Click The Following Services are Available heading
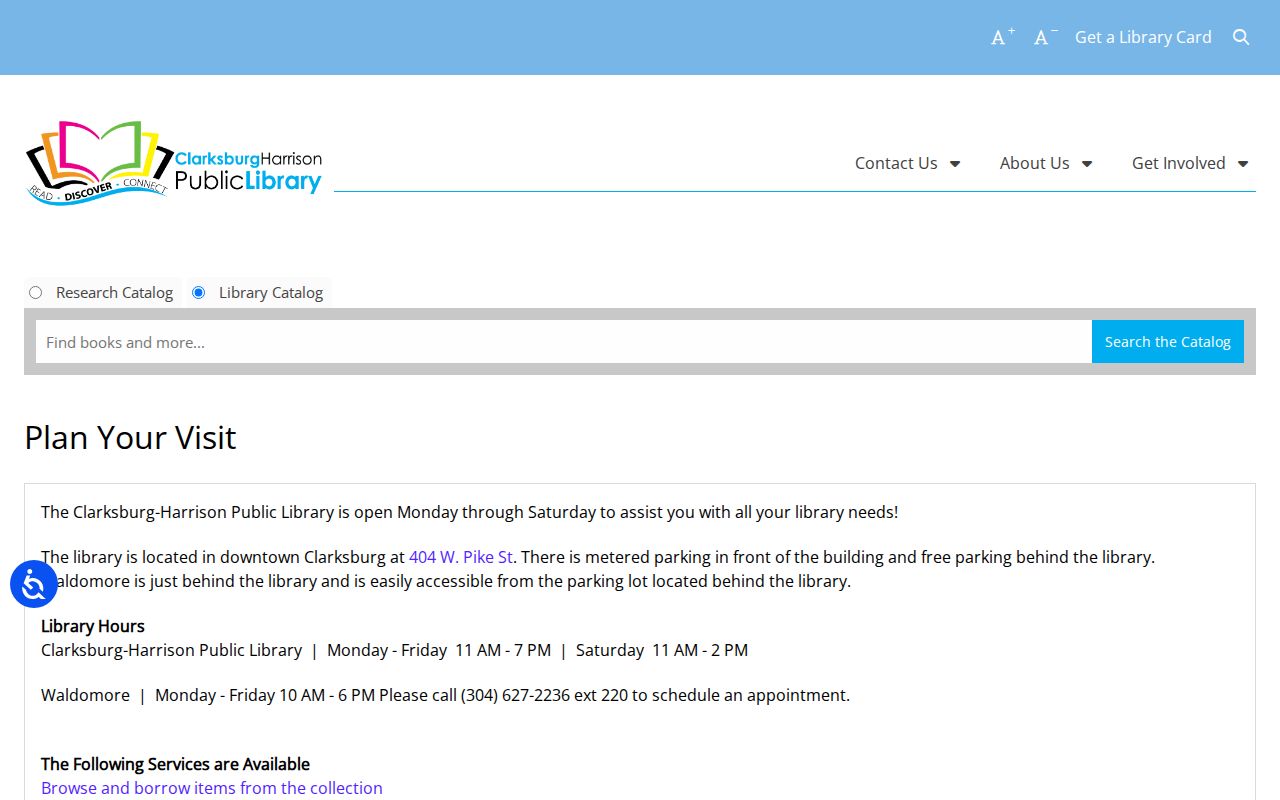The image size is (1280, 800). click(175, 764)
